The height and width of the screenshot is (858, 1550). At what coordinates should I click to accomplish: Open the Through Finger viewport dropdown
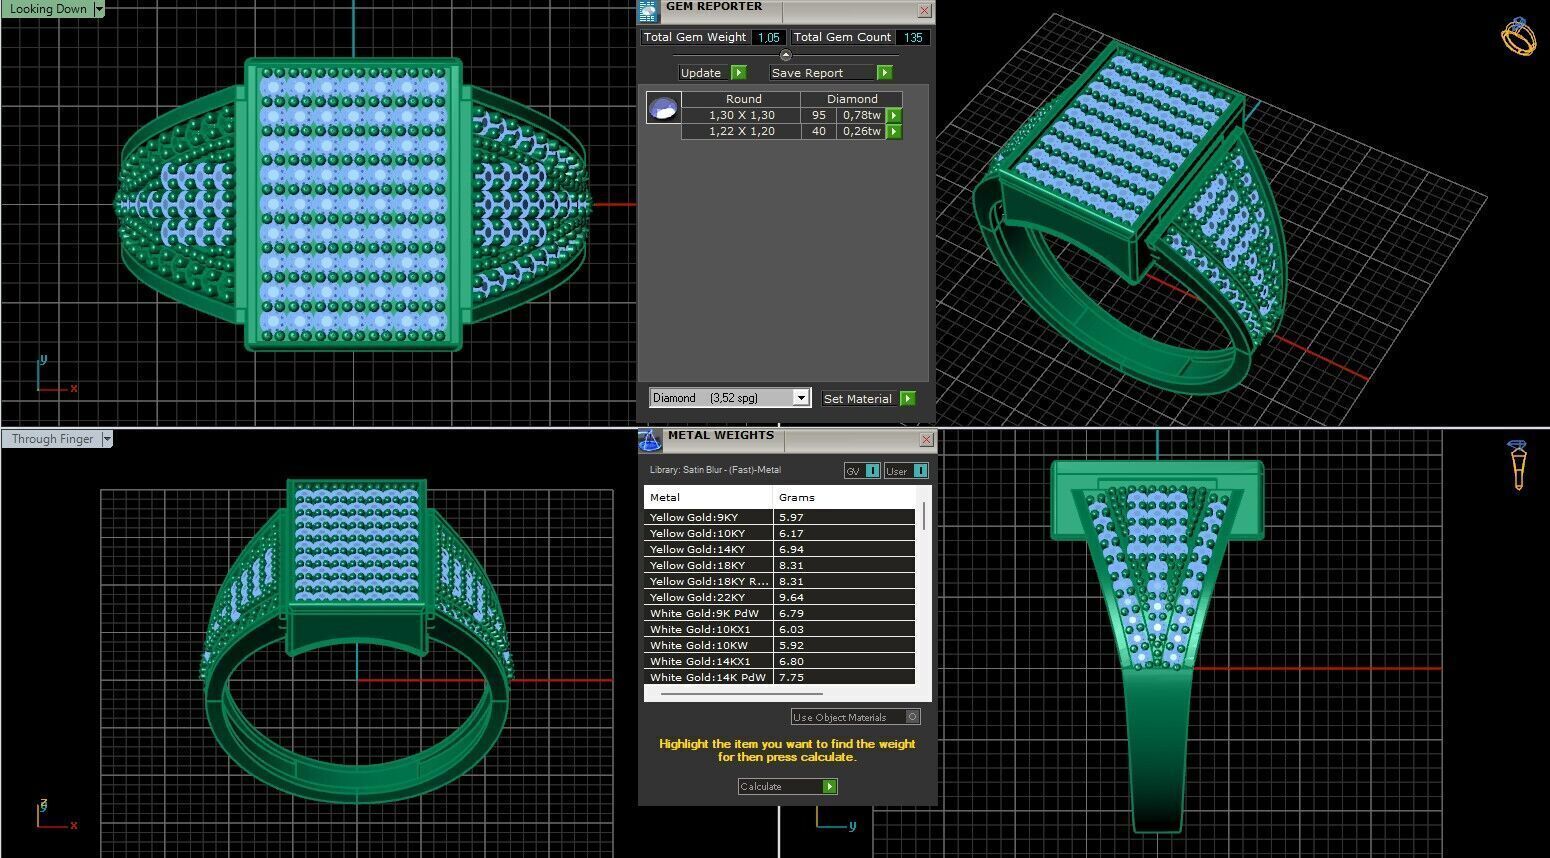106,438
